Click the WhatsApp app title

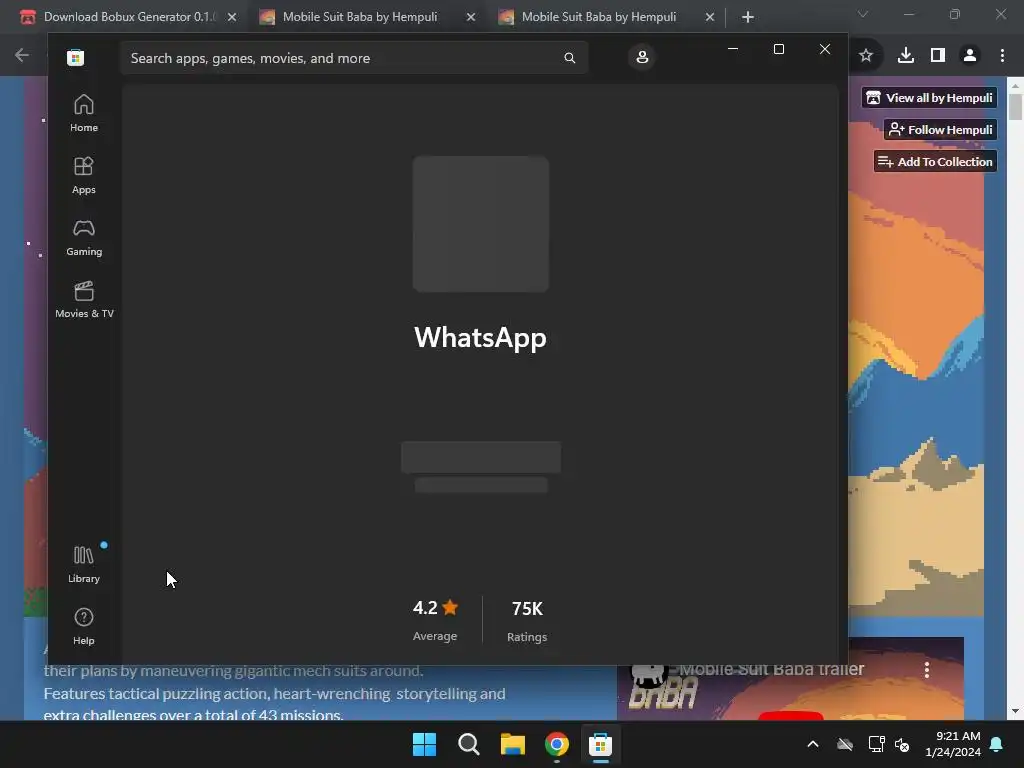[x=480, y=338]
